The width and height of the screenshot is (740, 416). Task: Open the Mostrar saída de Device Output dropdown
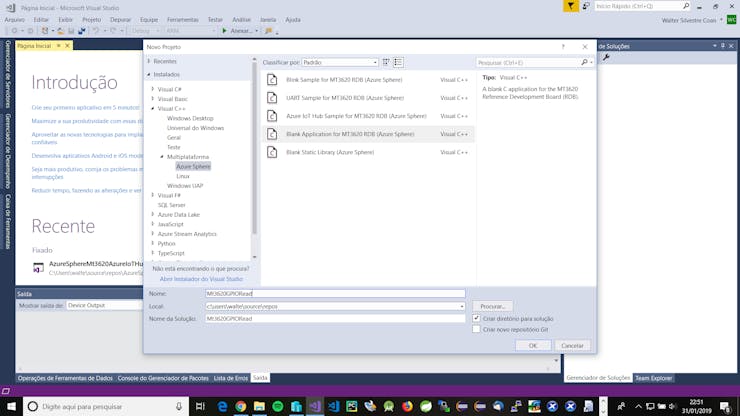pyautogui.click(x=104, y=306)
